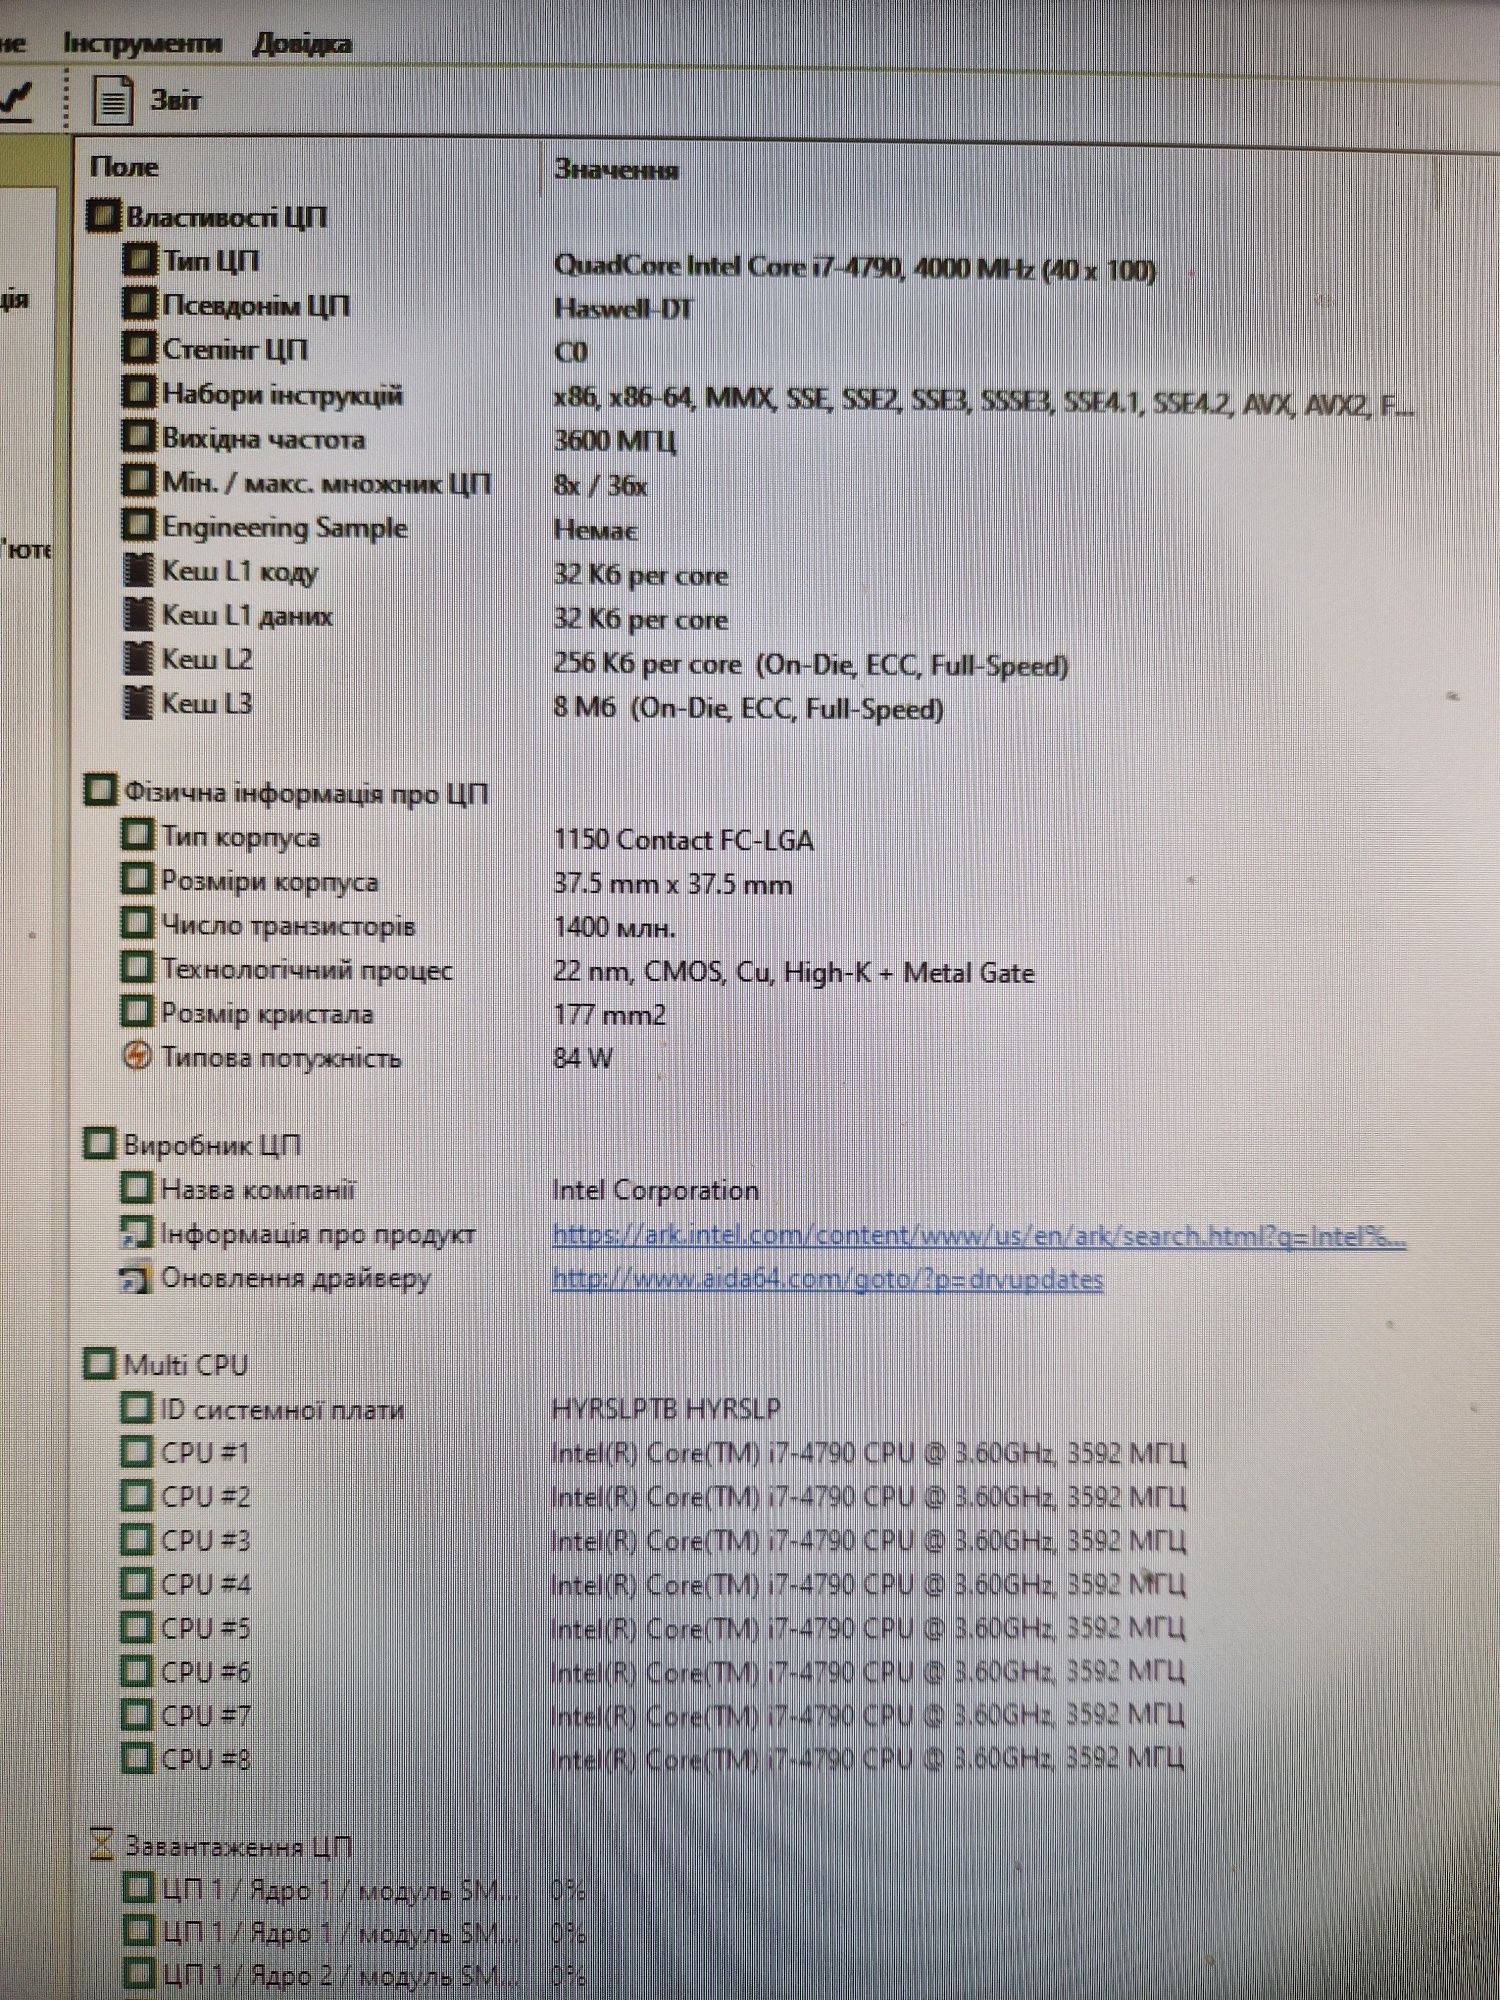
Task: Select the C0 stepping value
Action: (x=571, y=352)
